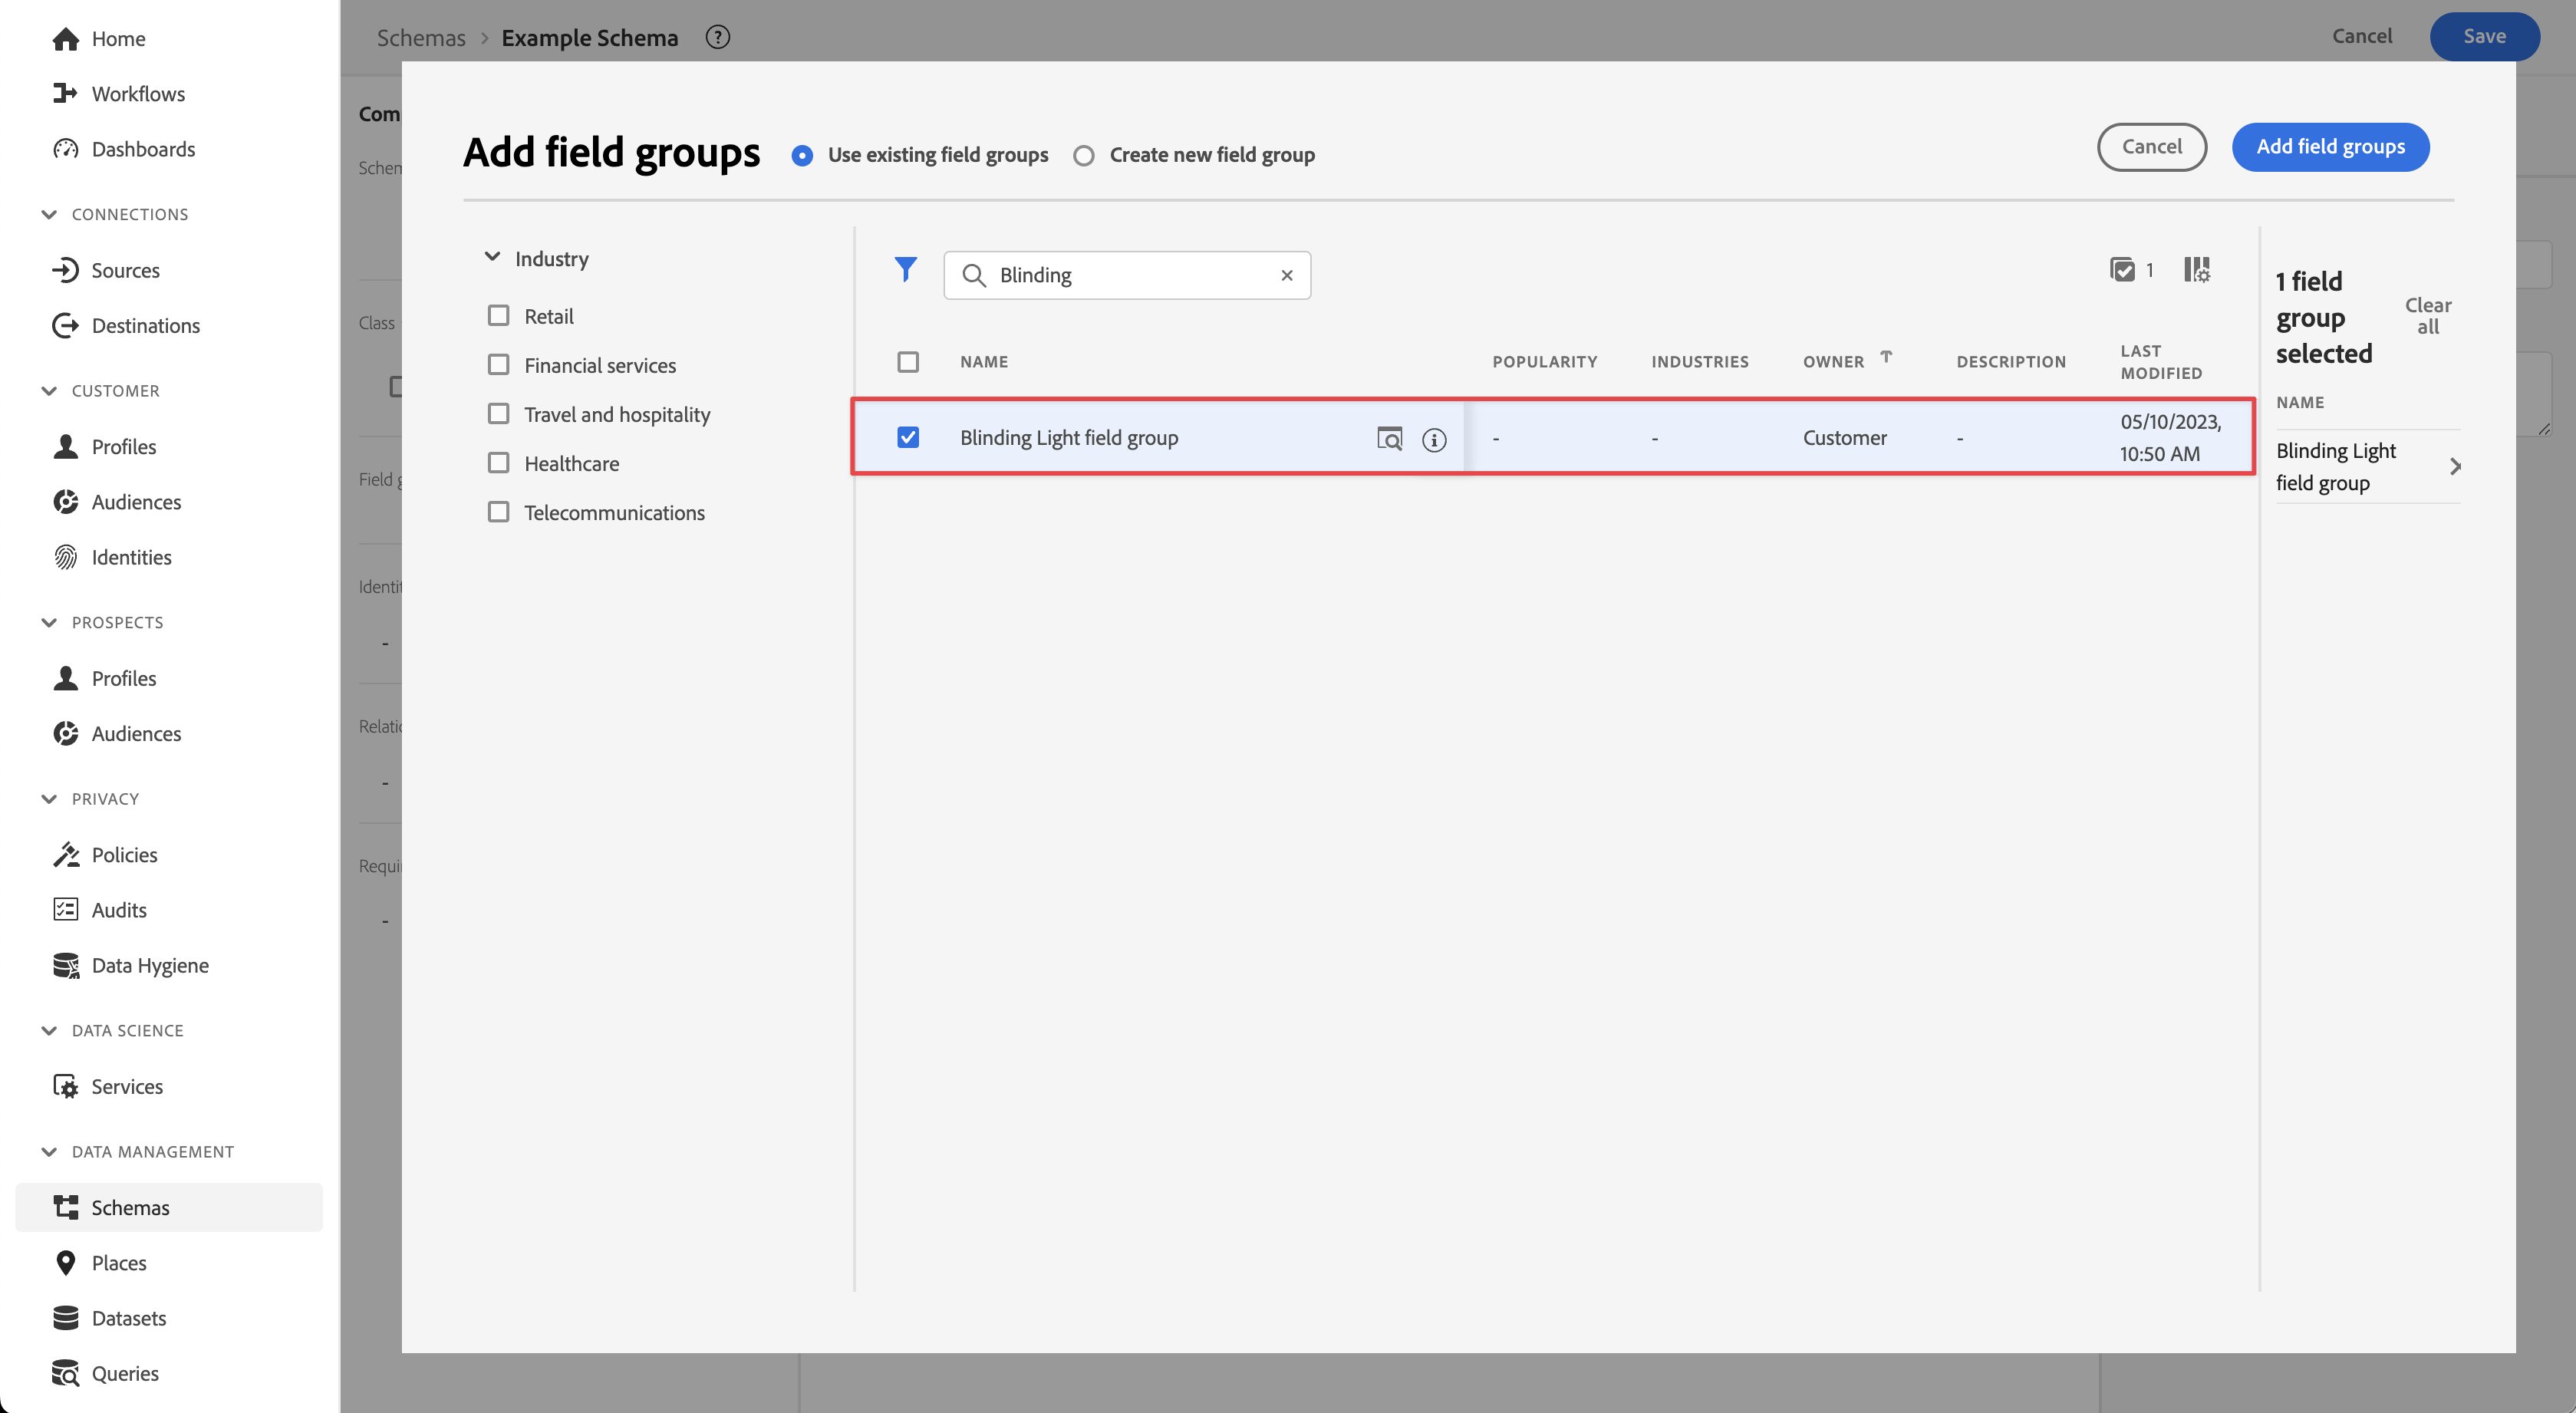Open info for Blinding Light field group

[1433, 439]
